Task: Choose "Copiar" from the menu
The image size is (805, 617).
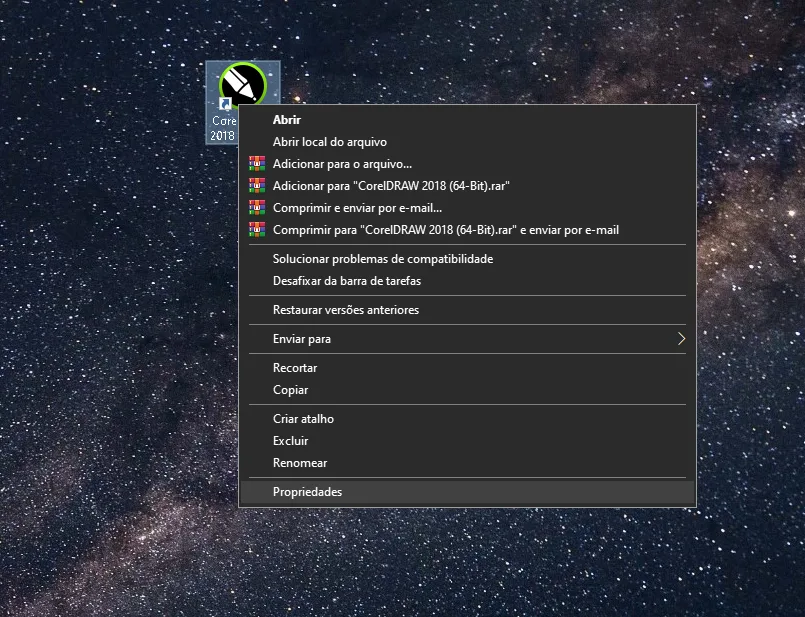Action: (290, 390)
